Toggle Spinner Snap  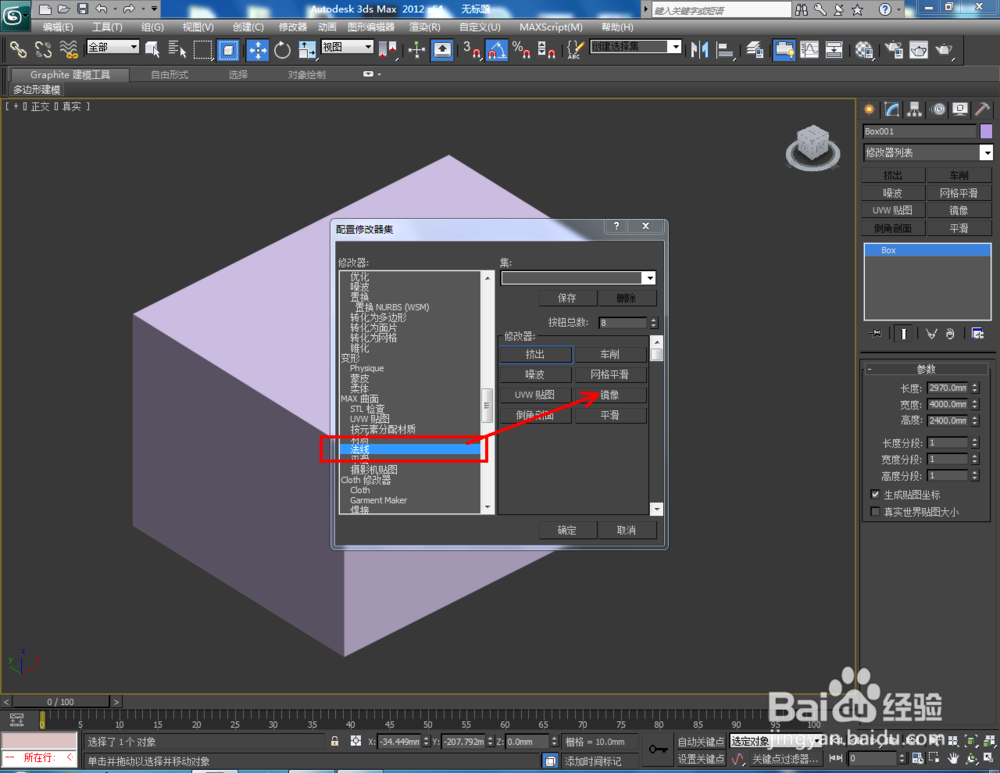(x=546, y=50)
